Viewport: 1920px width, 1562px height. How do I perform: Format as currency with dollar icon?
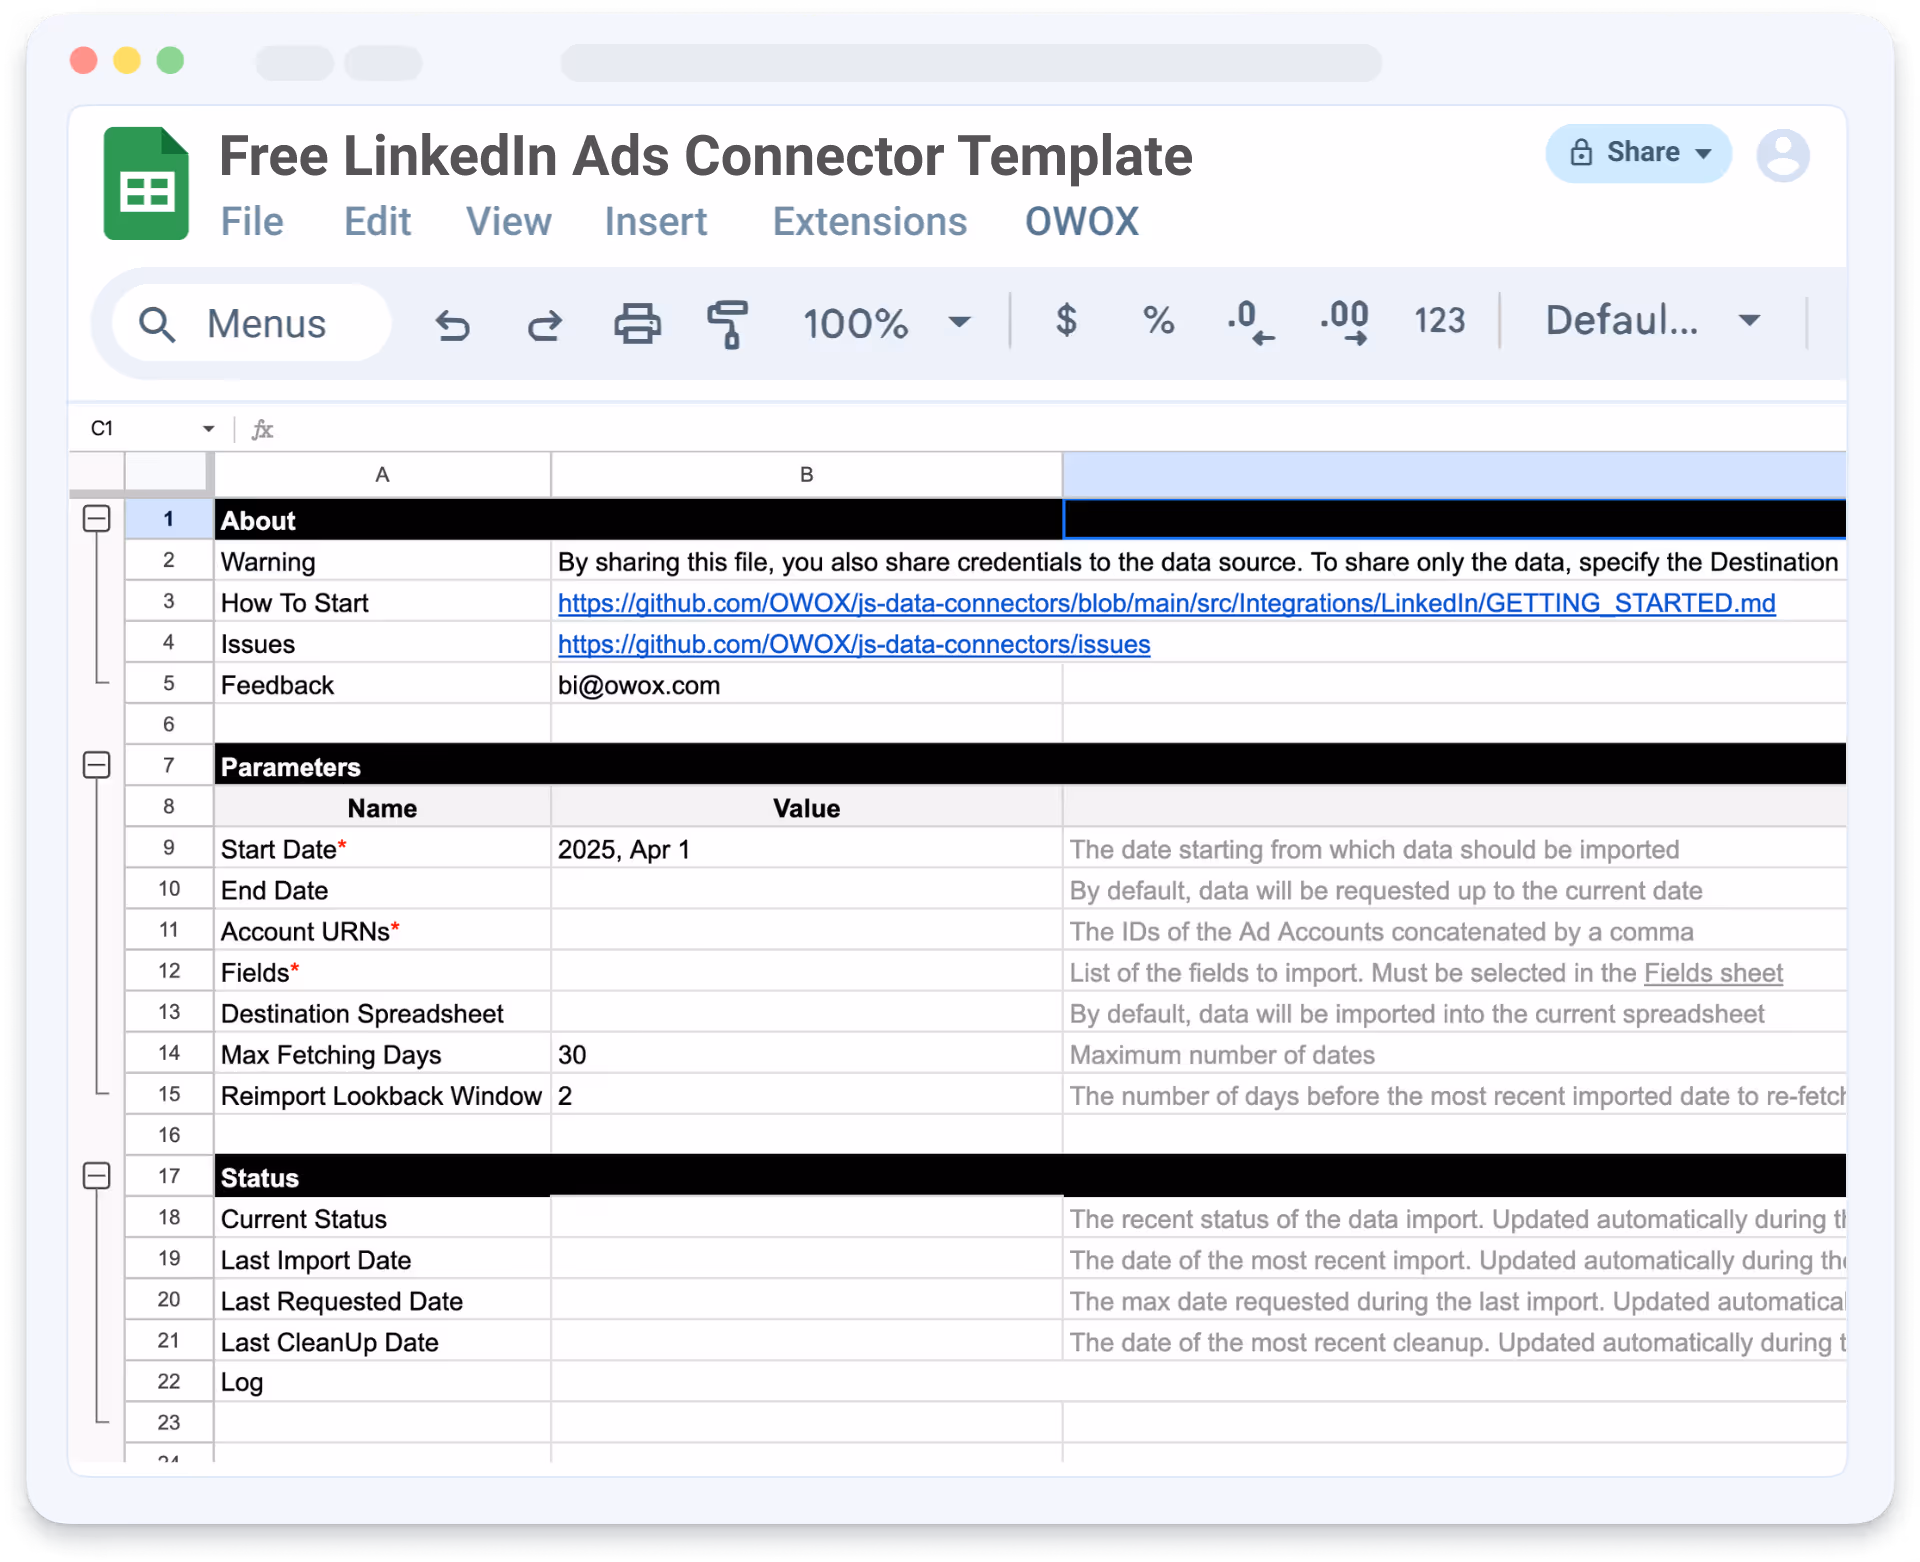(x=1066, y=320)
